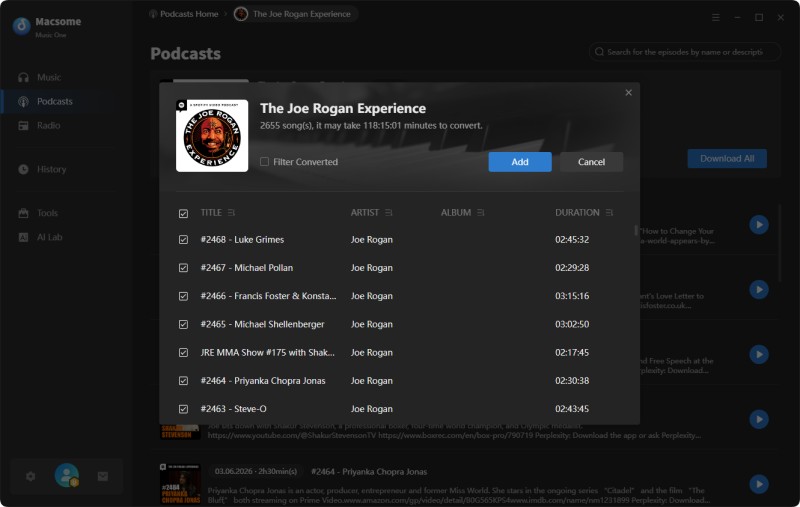The height and width of the screenshot is (507, 800).
Task: Open AI Lab in the sidebar
Action: pyautogui.click(x=49, y=237)
